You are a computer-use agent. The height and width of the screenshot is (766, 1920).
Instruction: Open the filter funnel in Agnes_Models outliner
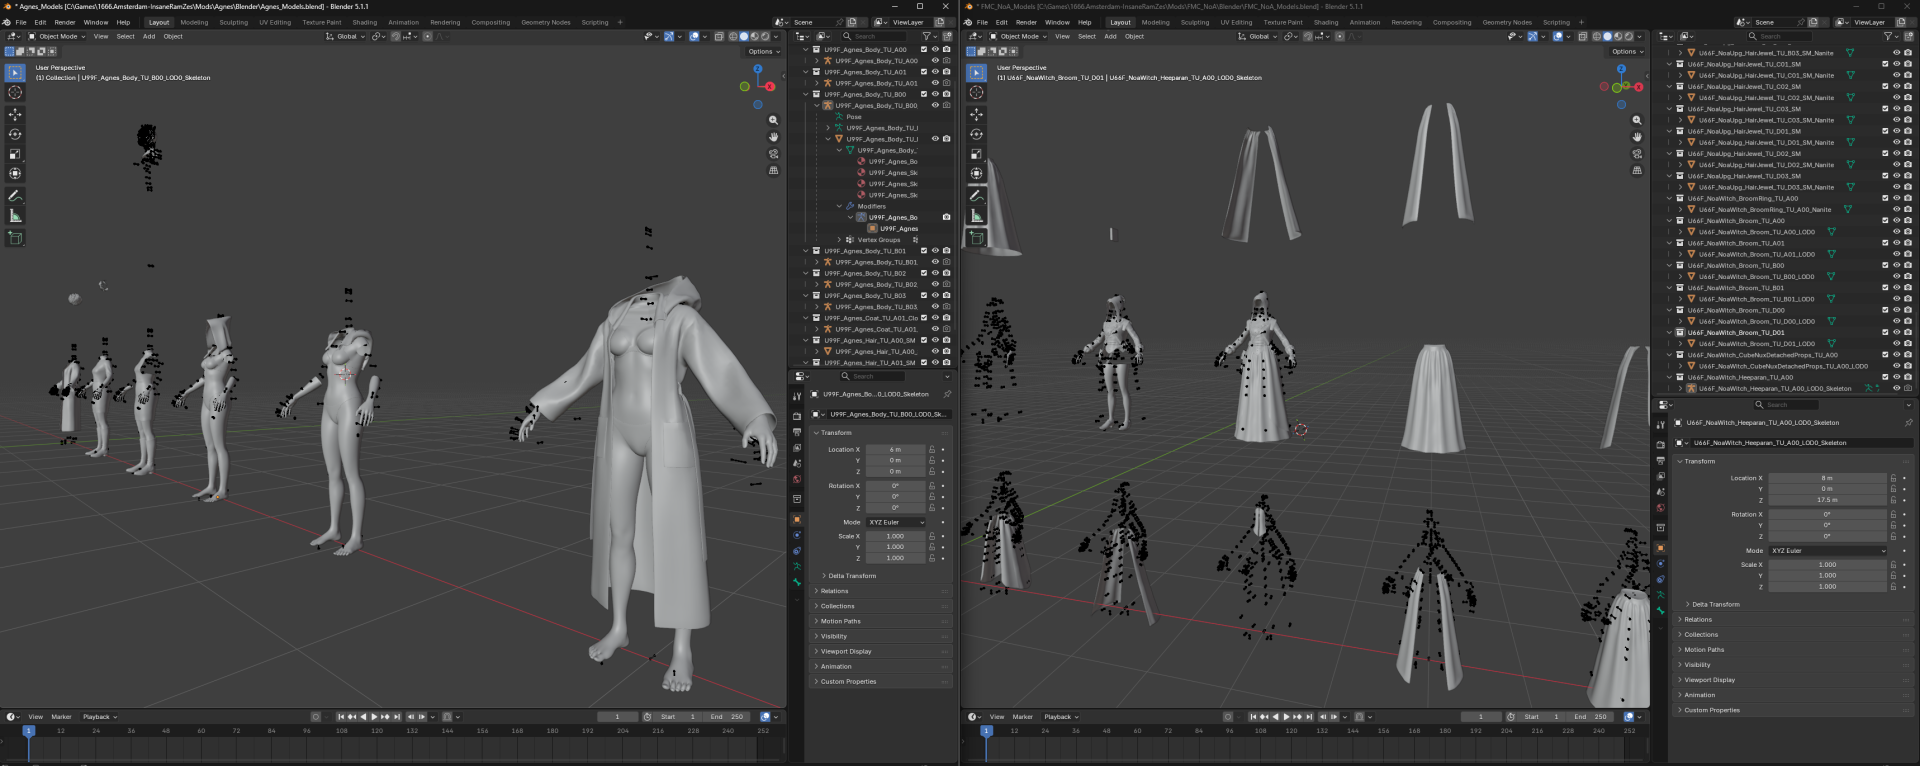(927, 36)
